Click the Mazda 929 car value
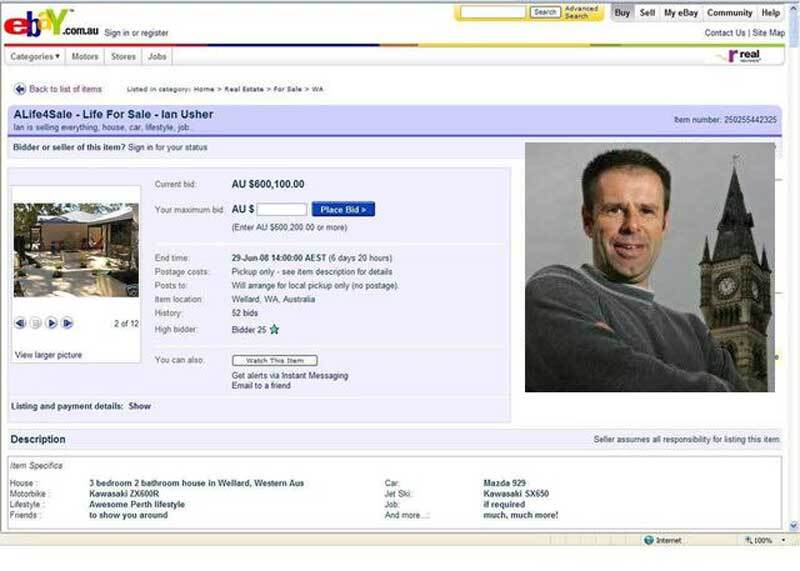Viewport: 800px width, 571px height. point(504,483)
